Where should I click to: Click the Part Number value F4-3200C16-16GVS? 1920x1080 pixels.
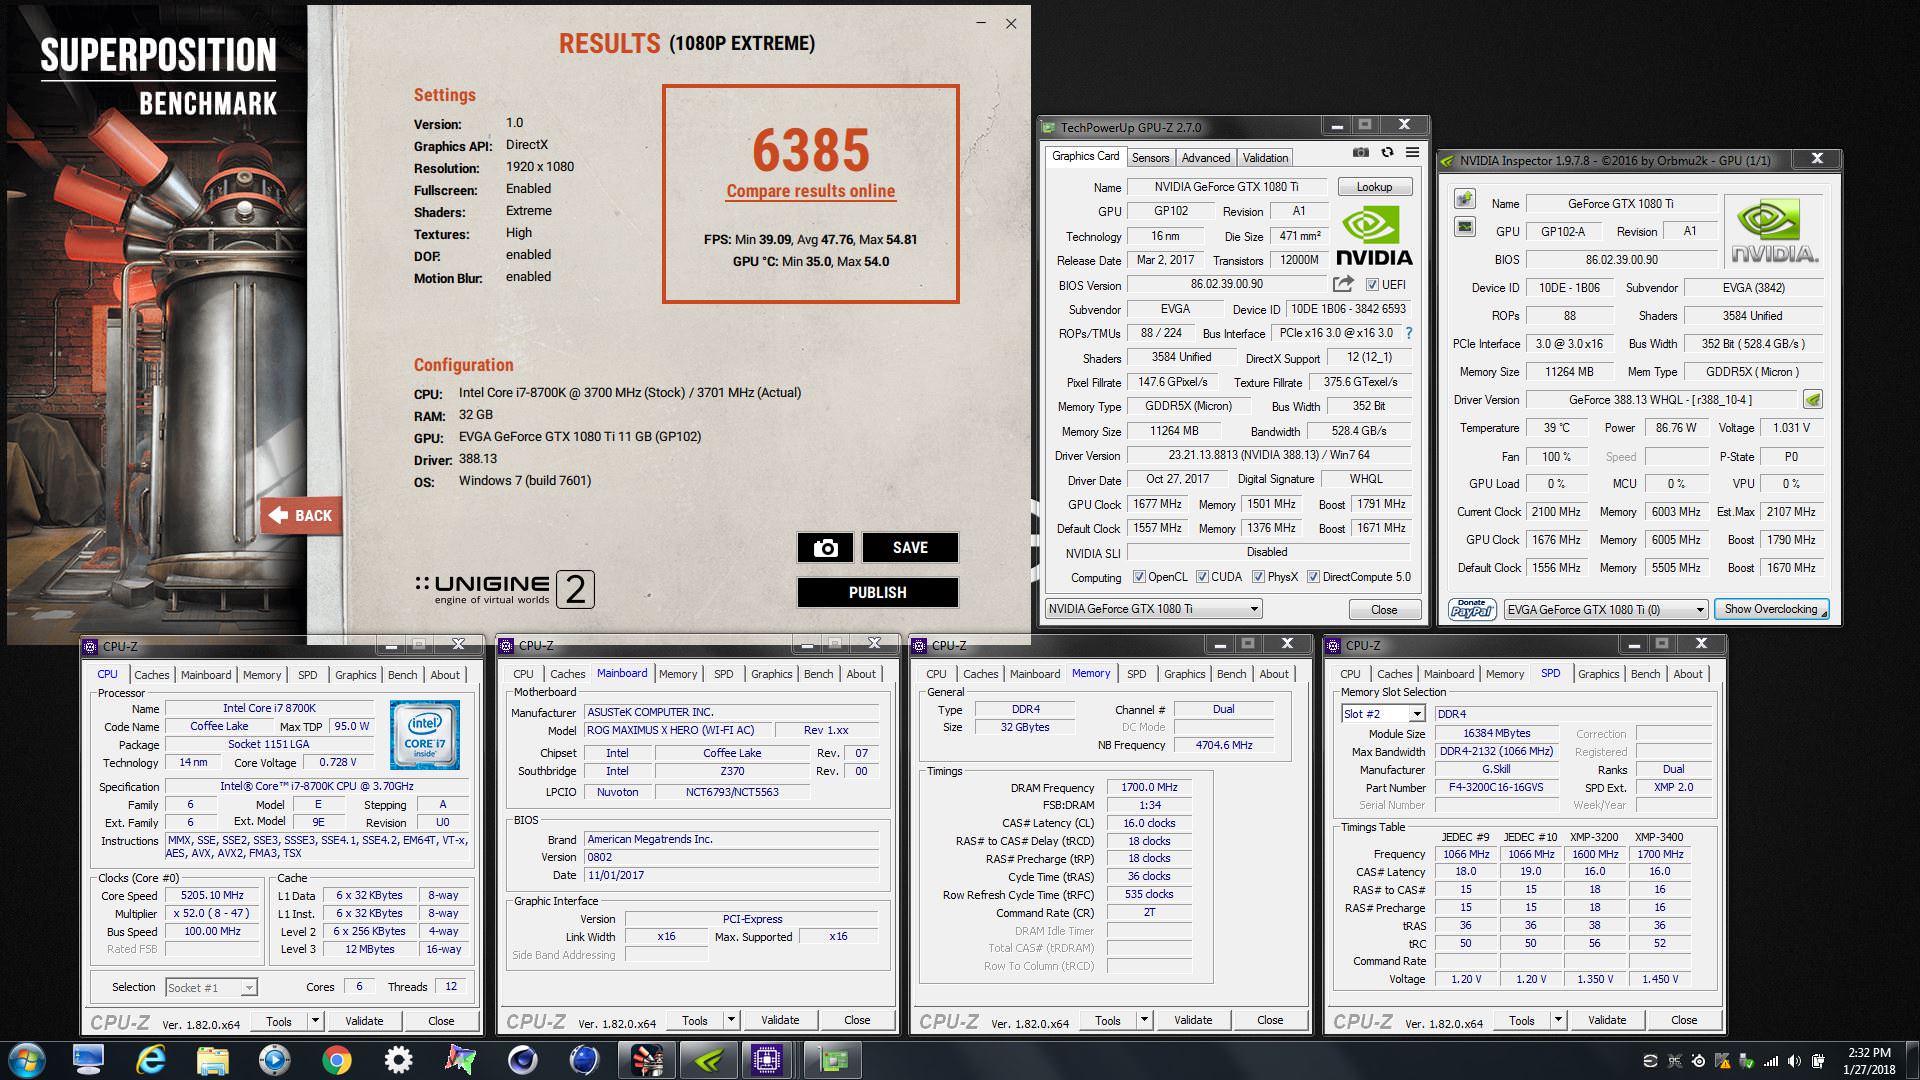tap(1494, 787)
